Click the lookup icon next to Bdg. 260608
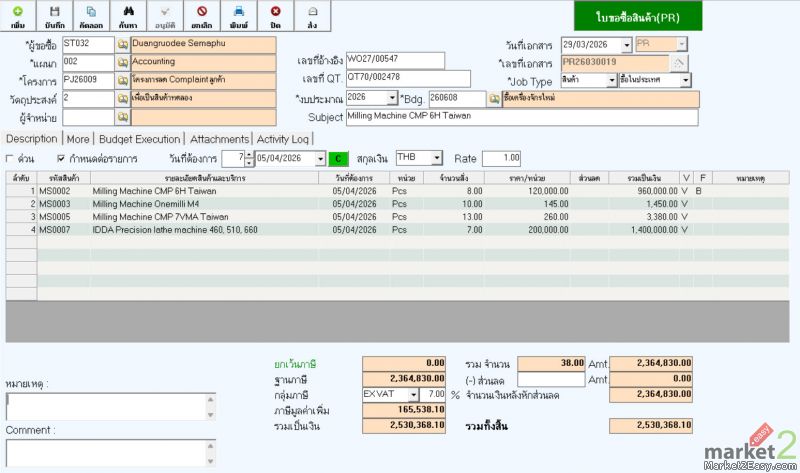 [494, 99]
